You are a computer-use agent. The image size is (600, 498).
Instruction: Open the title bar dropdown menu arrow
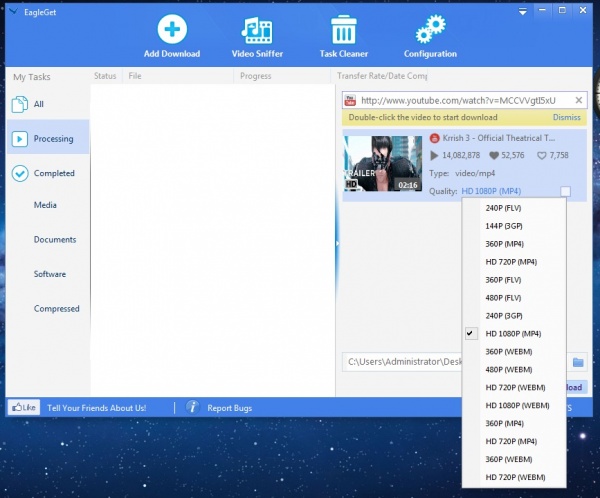[522, 10]
